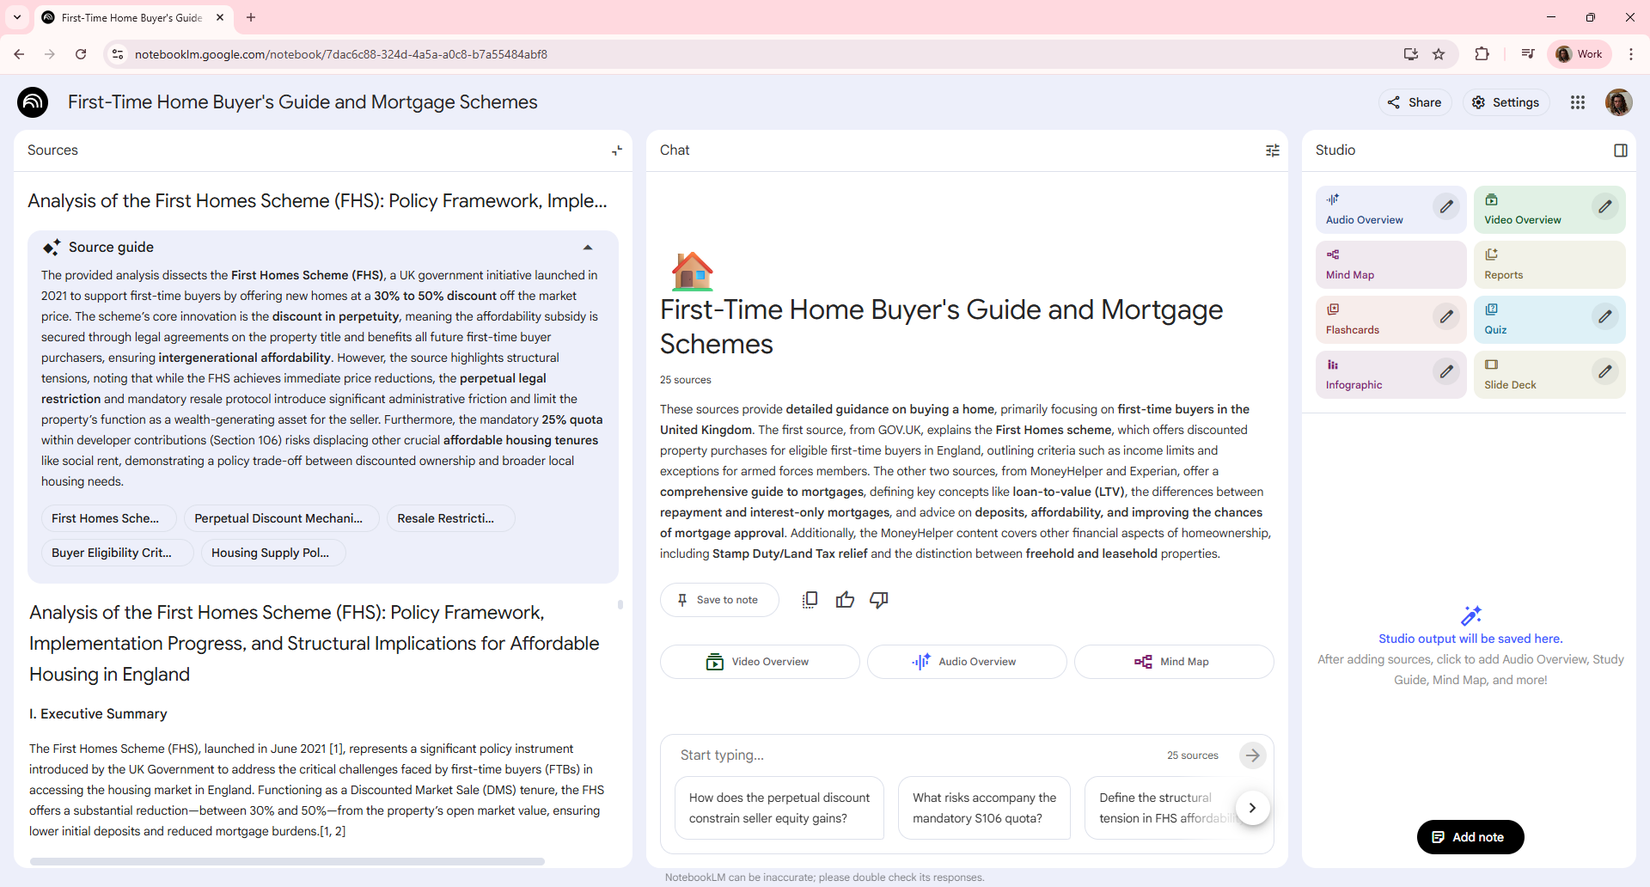Give thumbs up to the summary
Image resolution: width=1650 pixels, height=887 pixels.
[x=845, y=600]
